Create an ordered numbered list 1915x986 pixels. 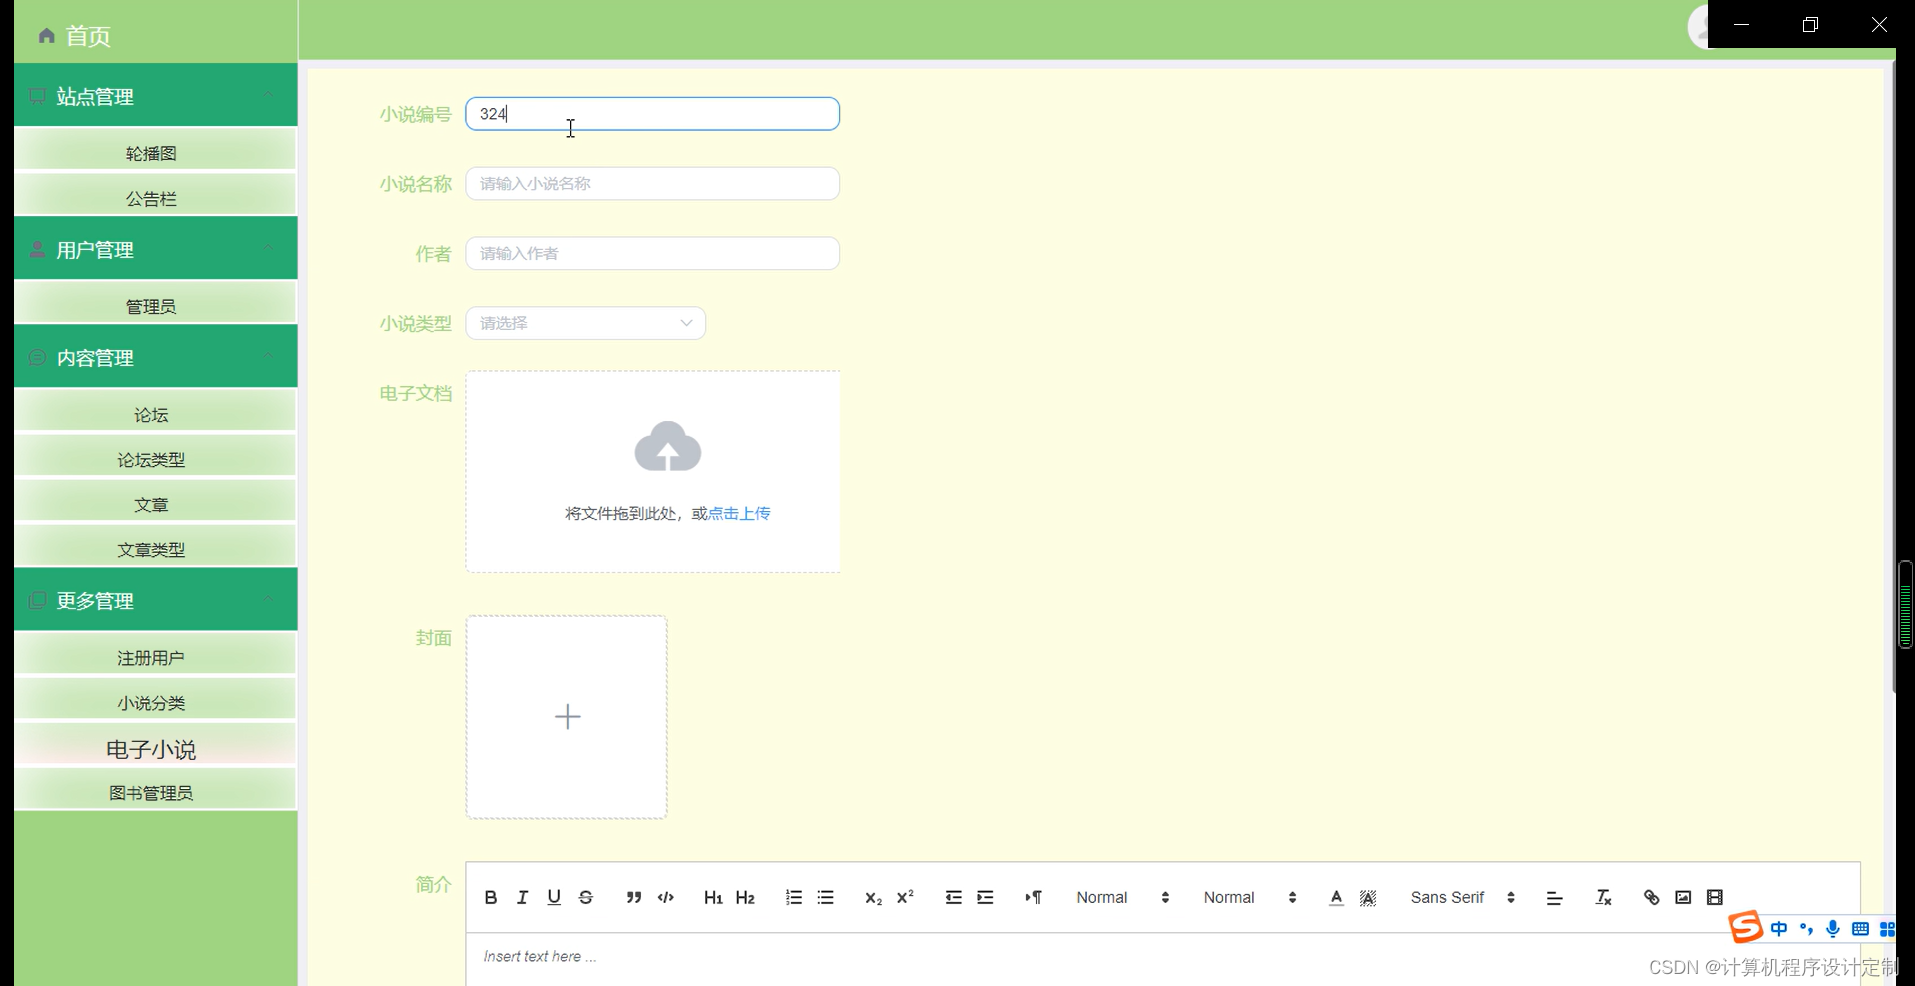pos(794,897)
